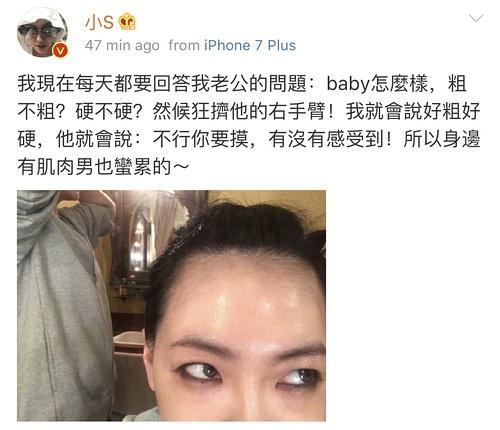The image size is (500, 430).
Task: Click the gold crown membership icon
Action: click(x=127, y=22)
